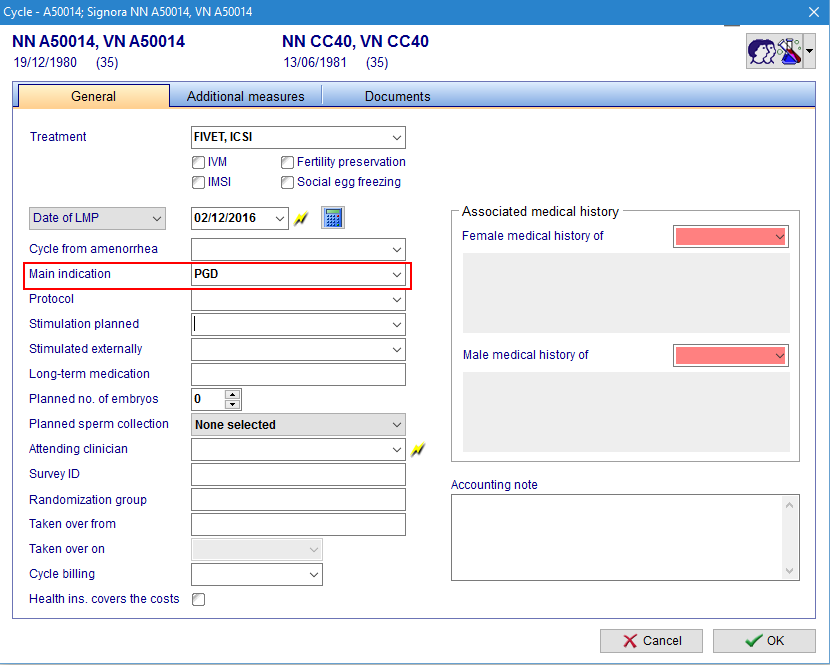
Task: Check Health ins. covers the costs
Action: click(199, 599)
